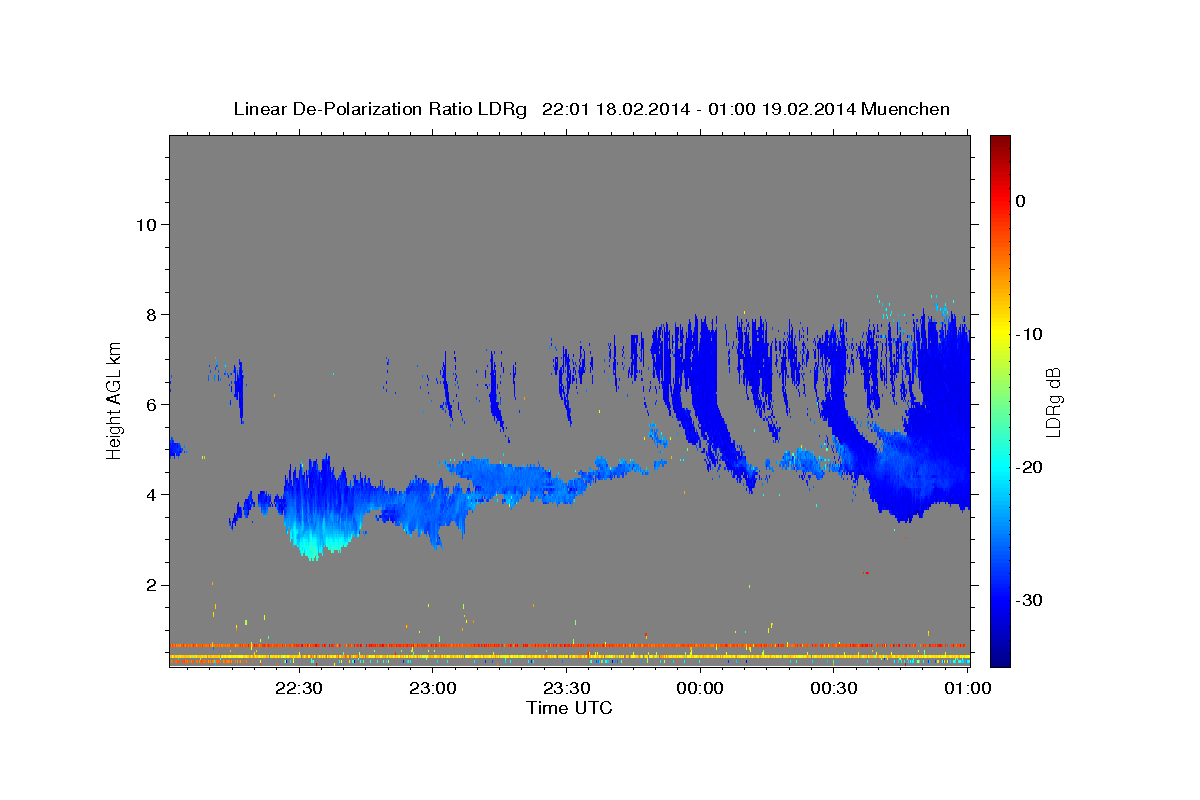Click the height tick label 8

coord(151,315)
